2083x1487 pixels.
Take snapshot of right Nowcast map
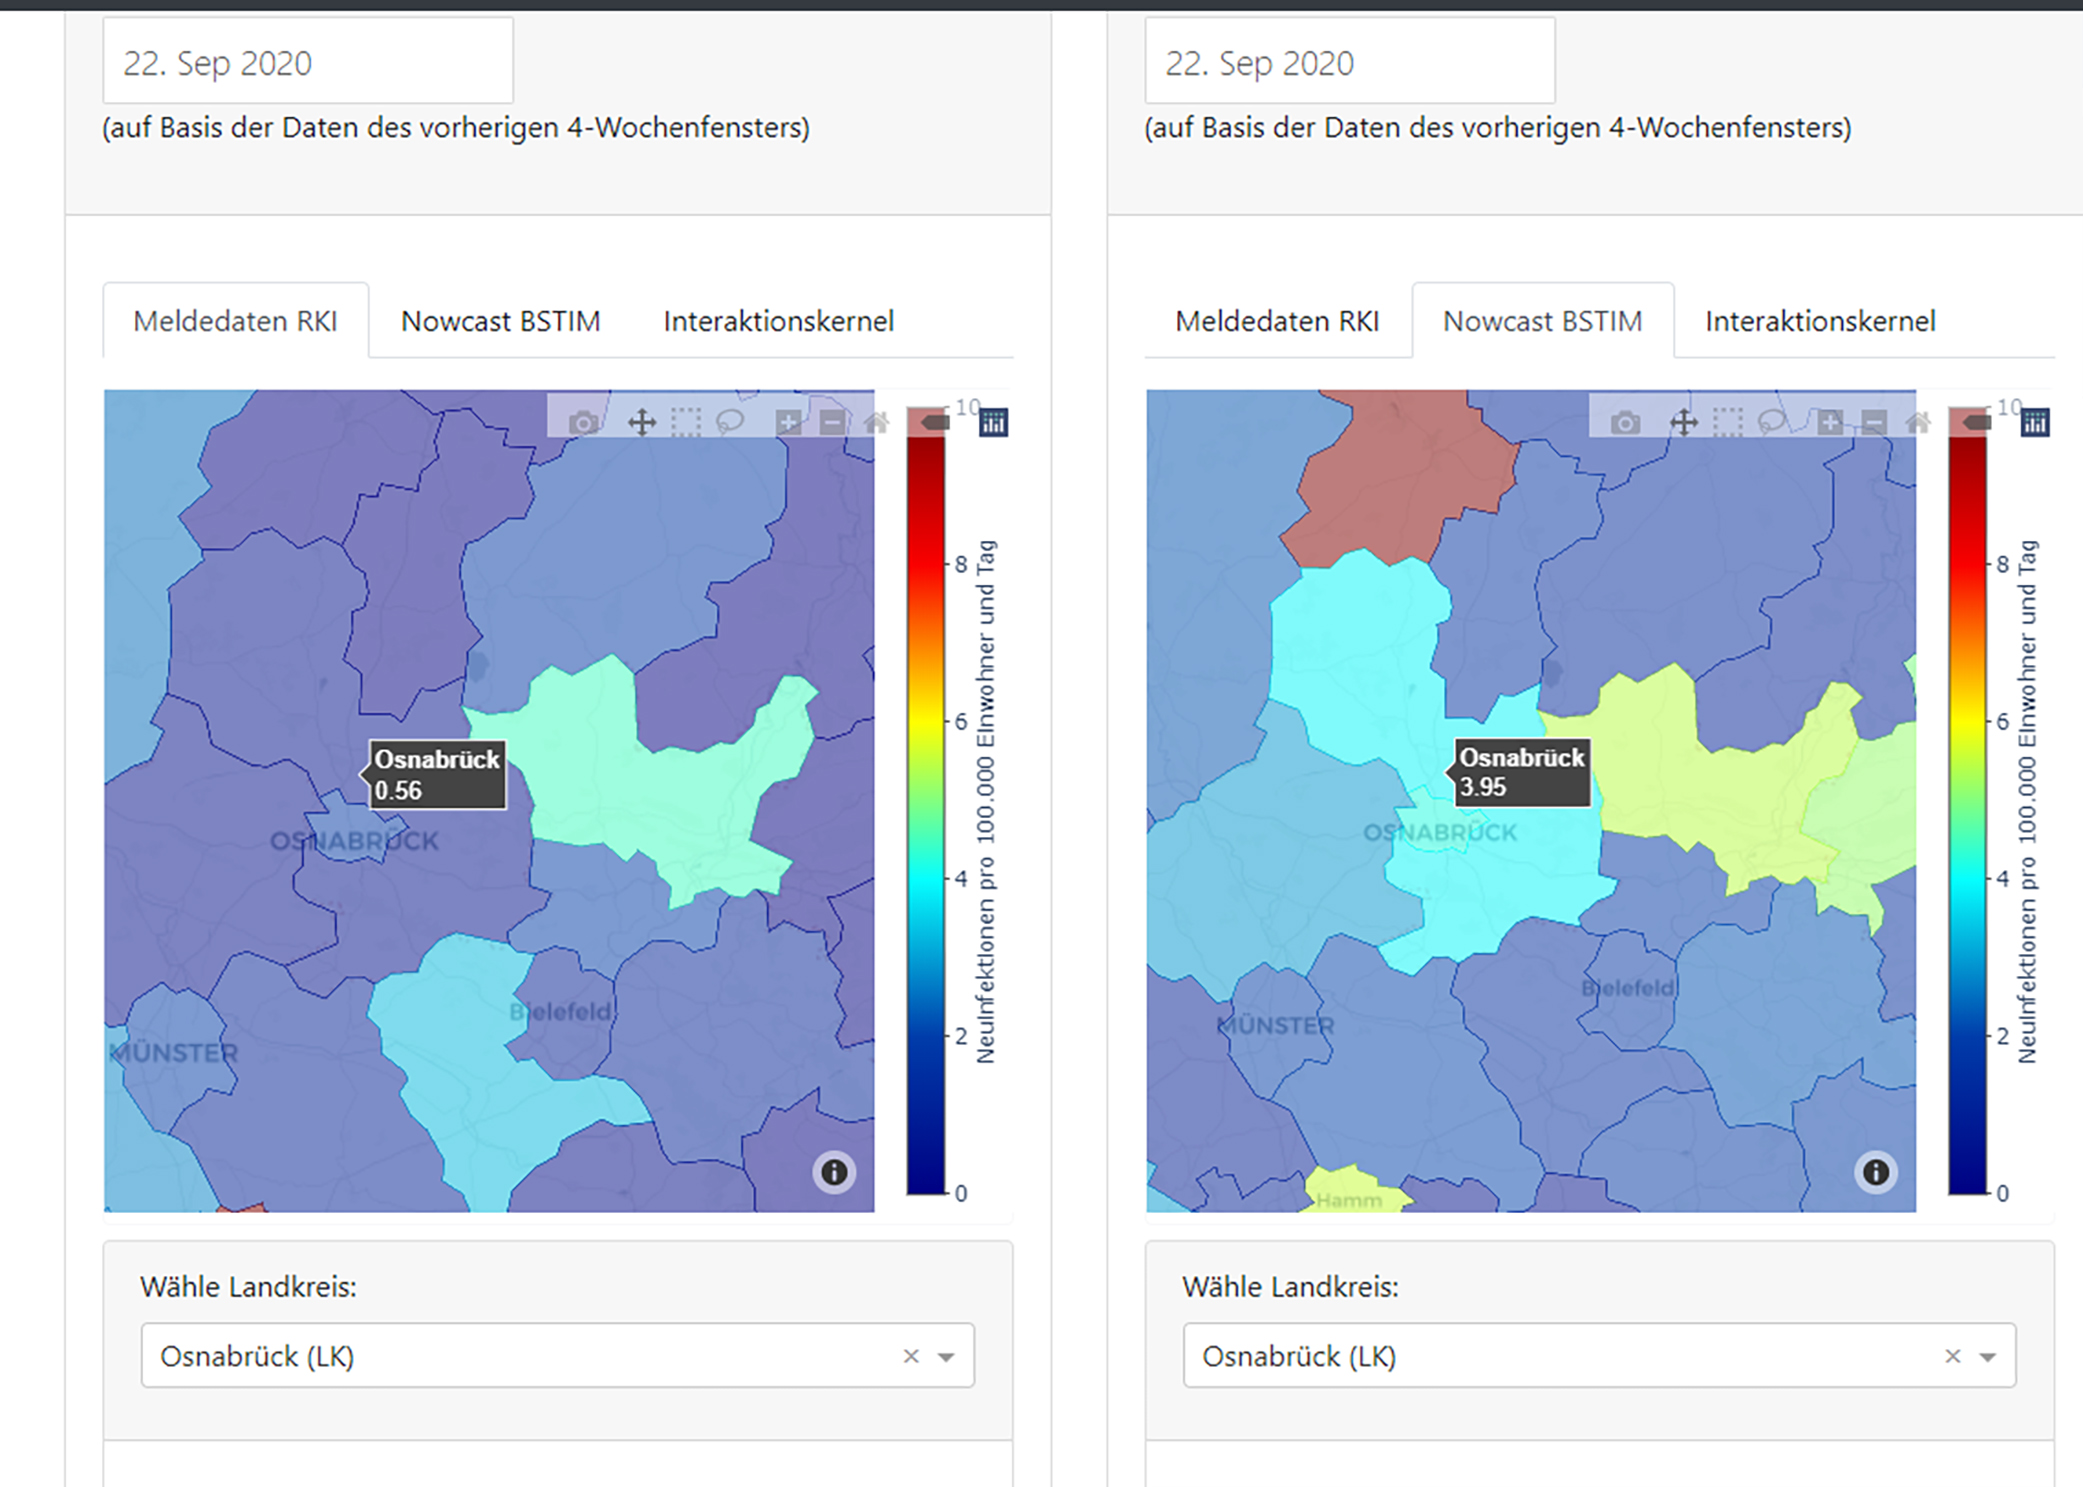[x=1626, y=423]
